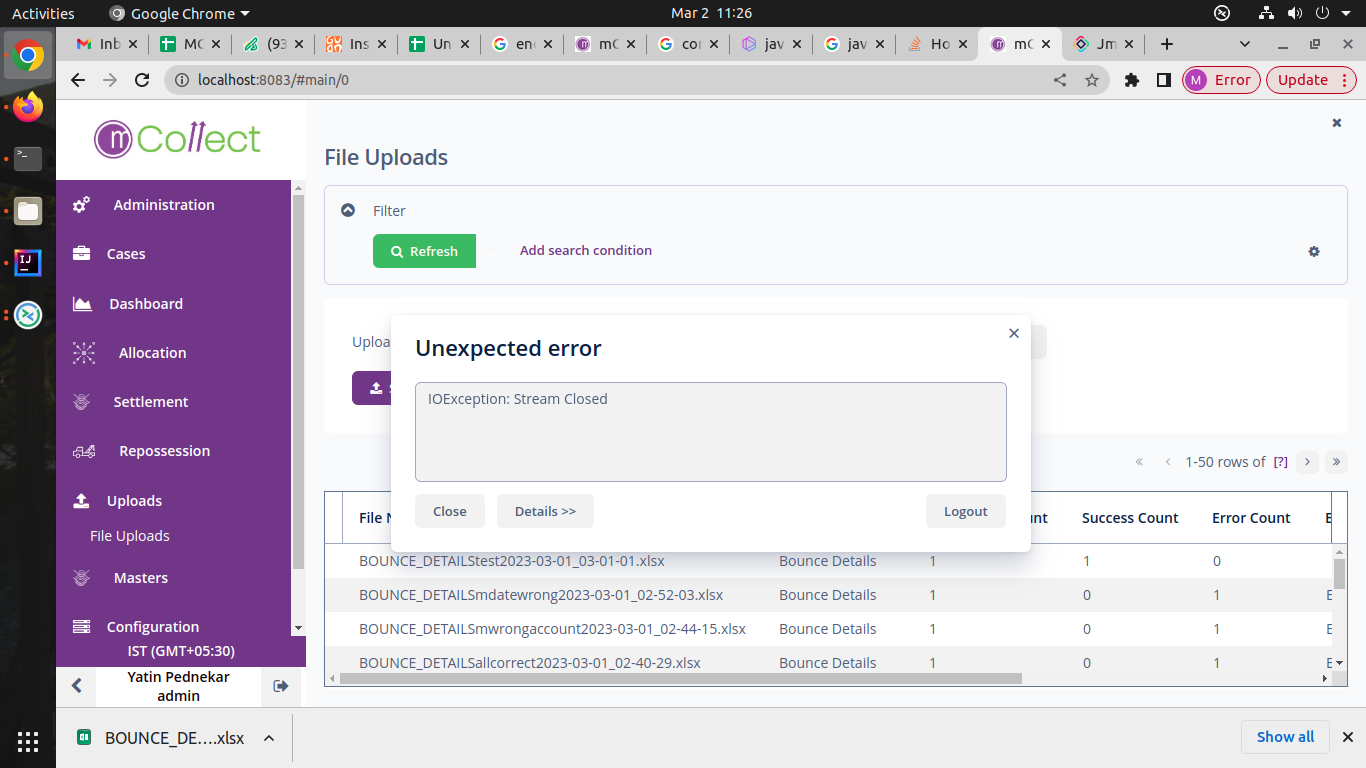
Task: Open the Dashboard sidebar item
Action: click(146, 304)
